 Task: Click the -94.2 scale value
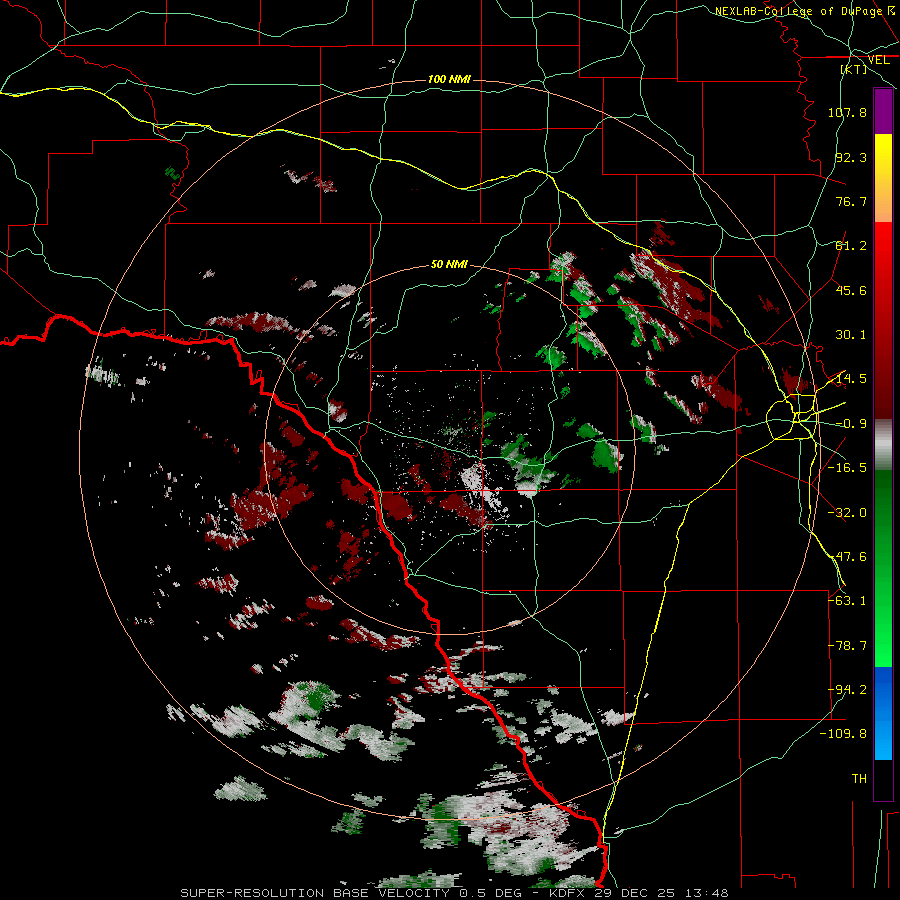pyautogui.click(x=847, y=690)
